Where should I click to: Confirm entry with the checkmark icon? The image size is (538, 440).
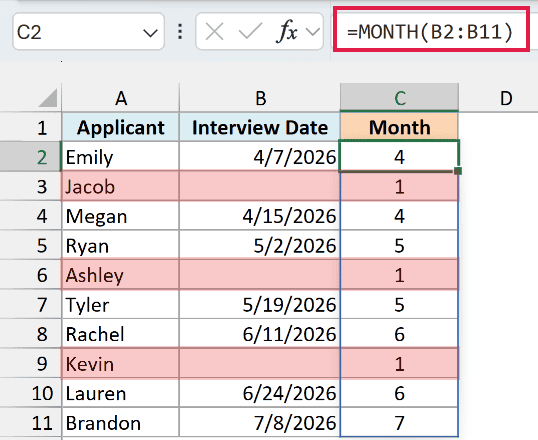tap(250, 32)
